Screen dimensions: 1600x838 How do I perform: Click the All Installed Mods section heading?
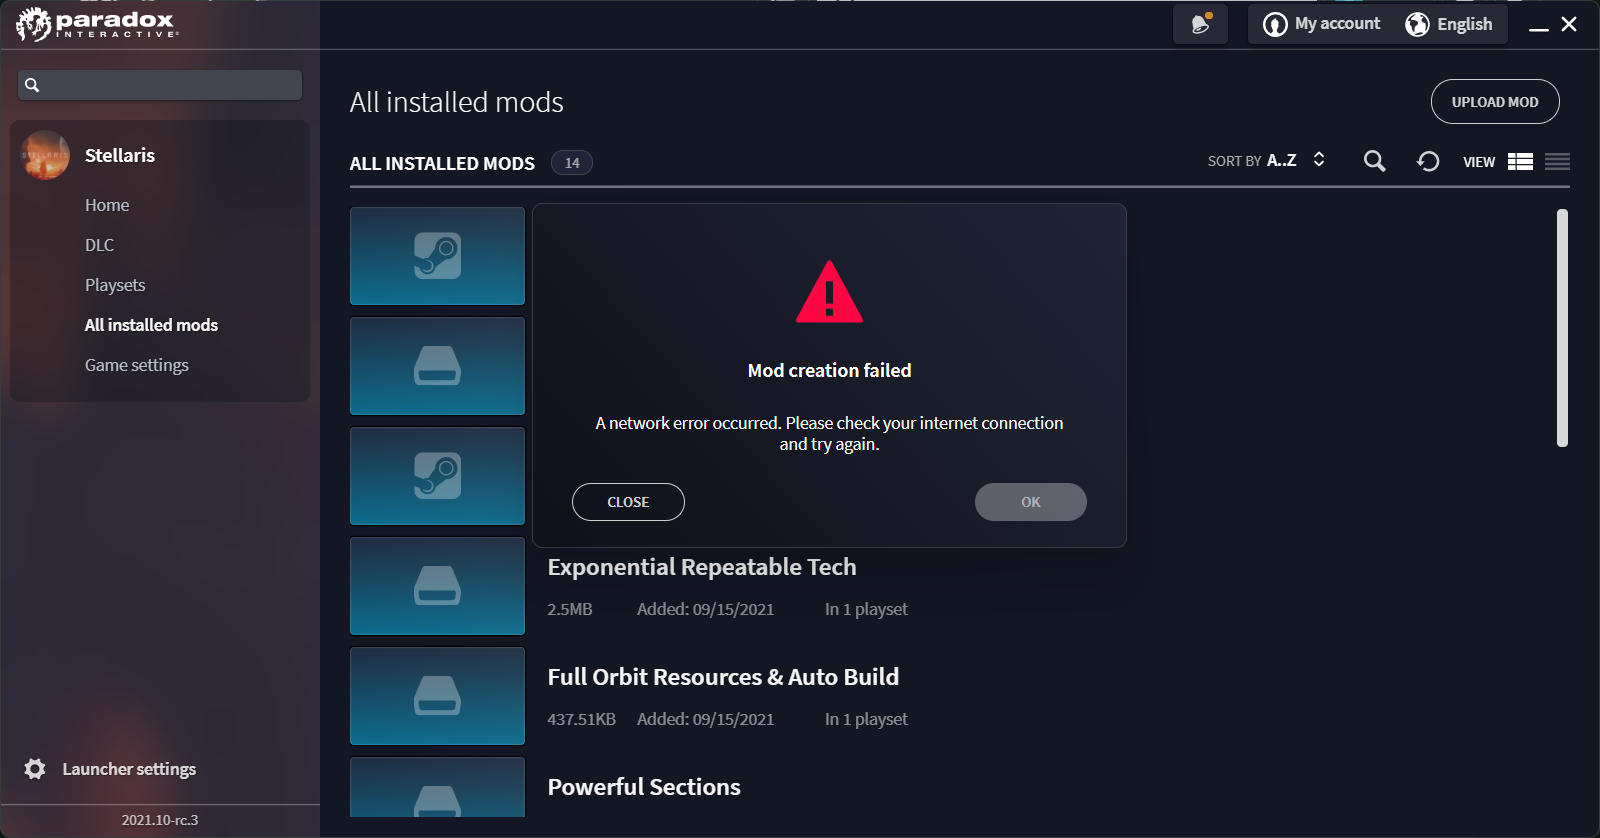[442, 163]
